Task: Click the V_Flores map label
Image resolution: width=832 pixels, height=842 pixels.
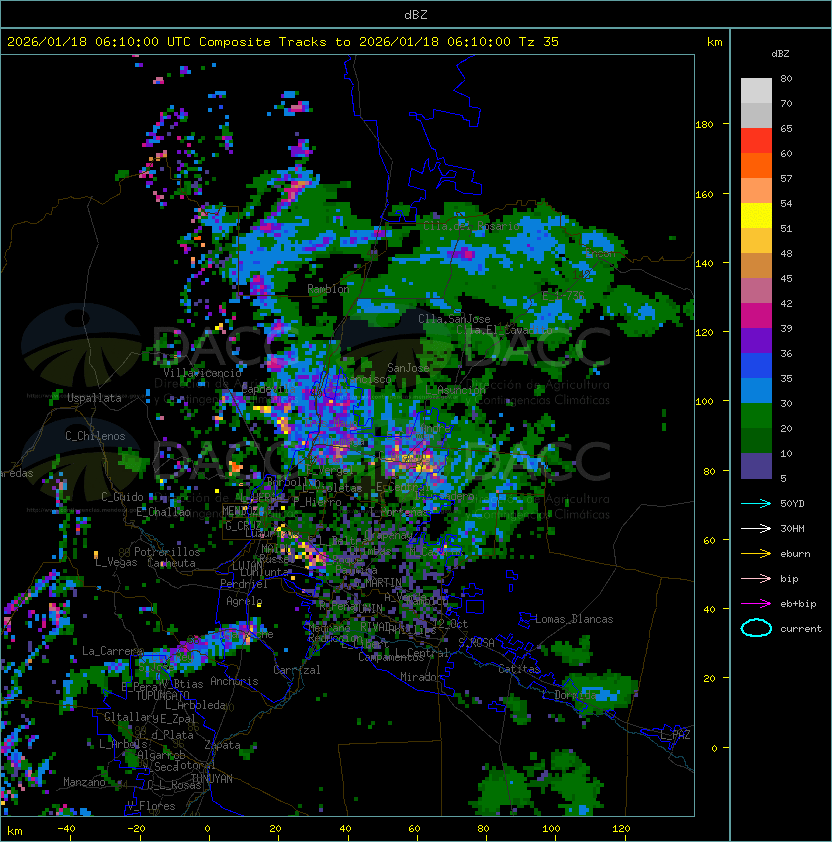Action: pyautogui.click(x=151, y=806)
